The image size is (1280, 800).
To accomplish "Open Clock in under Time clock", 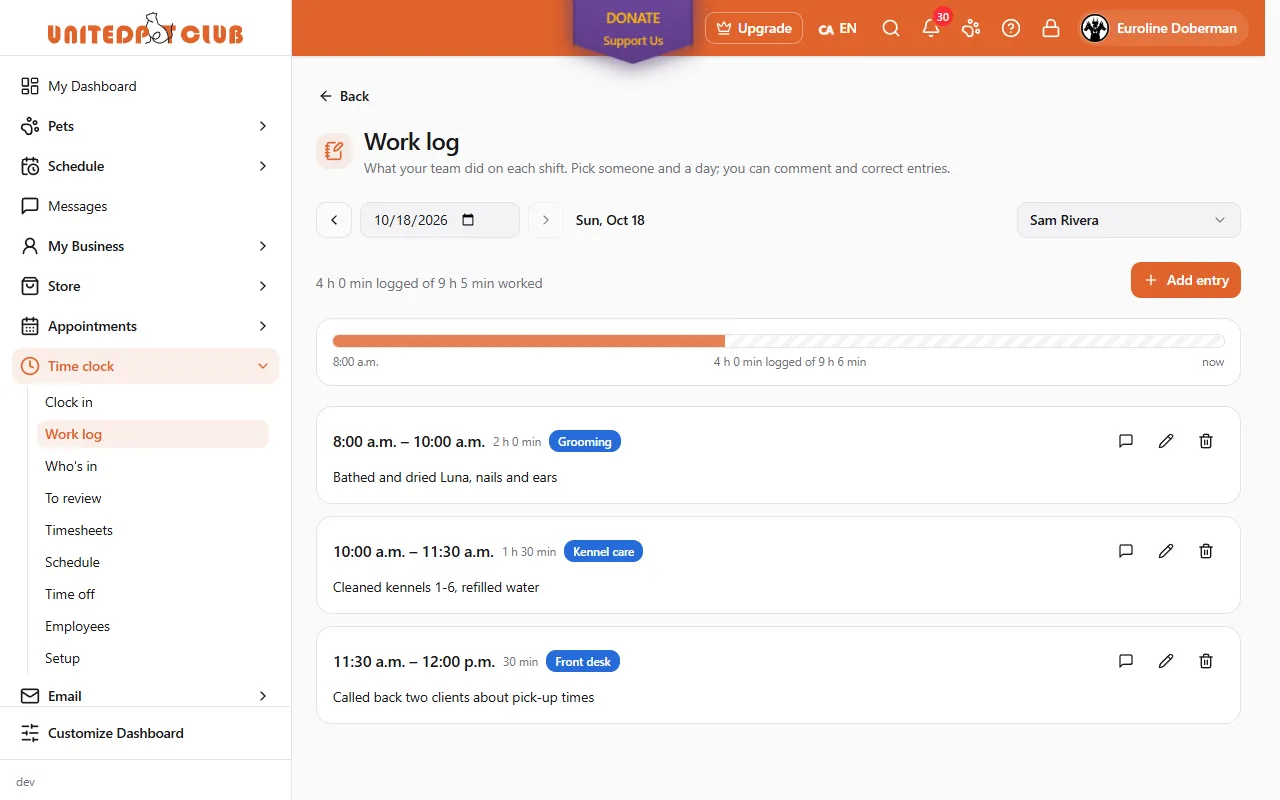I will pyautogui.click(x=153, y=402).
